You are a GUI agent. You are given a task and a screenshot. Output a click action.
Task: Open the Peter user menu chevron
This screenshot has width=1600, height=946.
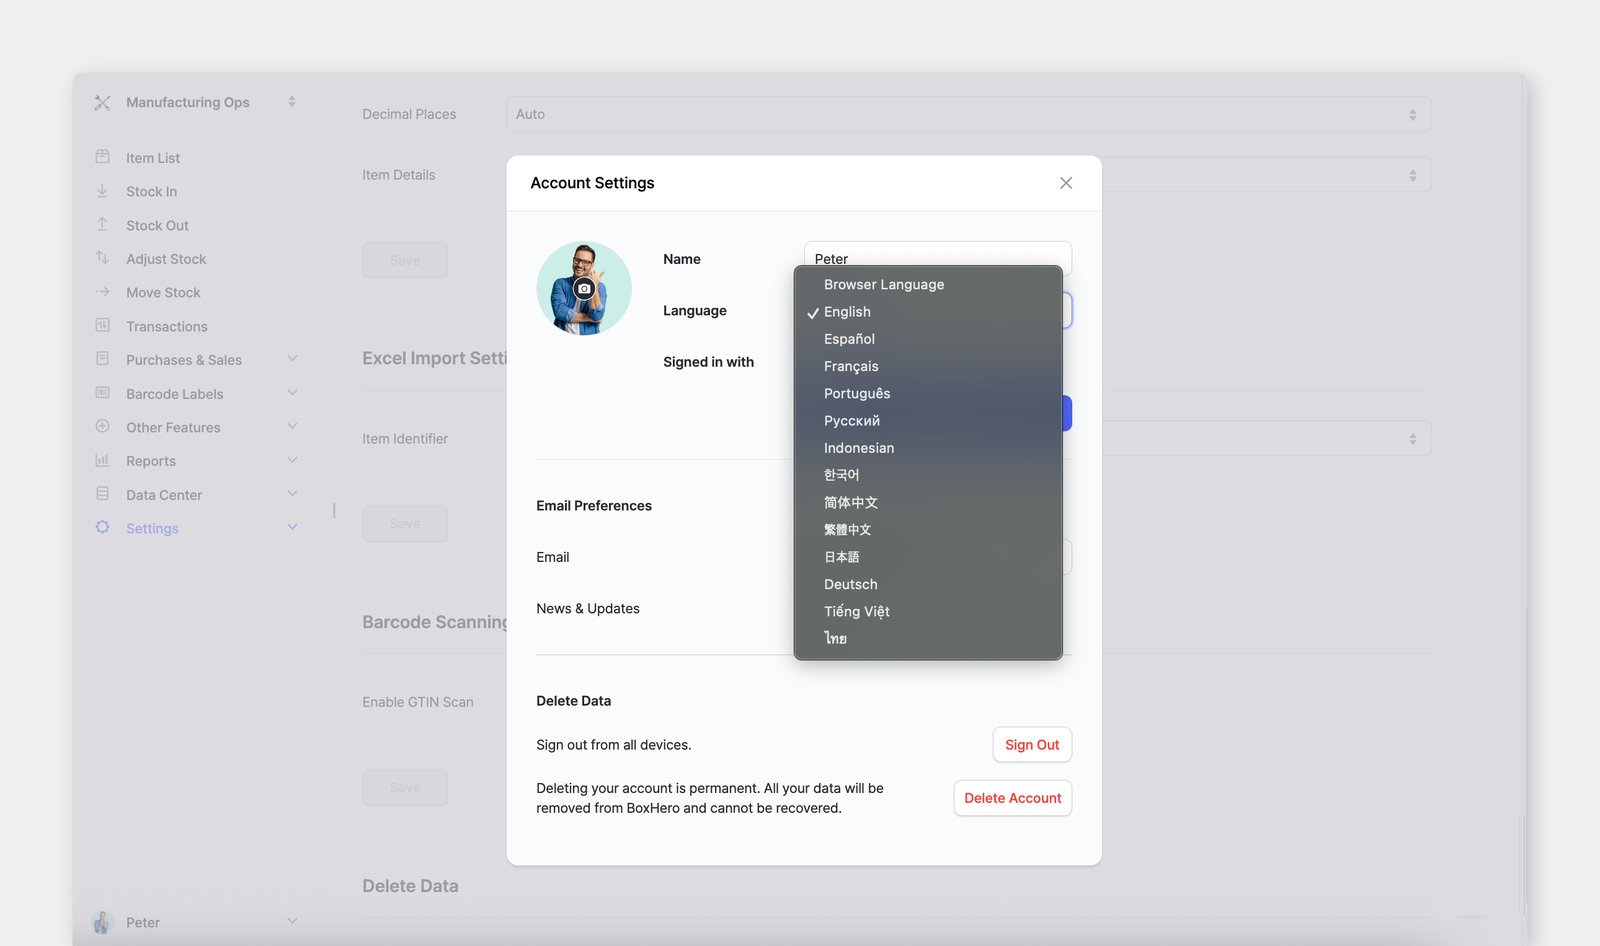(x=292, y=921)
